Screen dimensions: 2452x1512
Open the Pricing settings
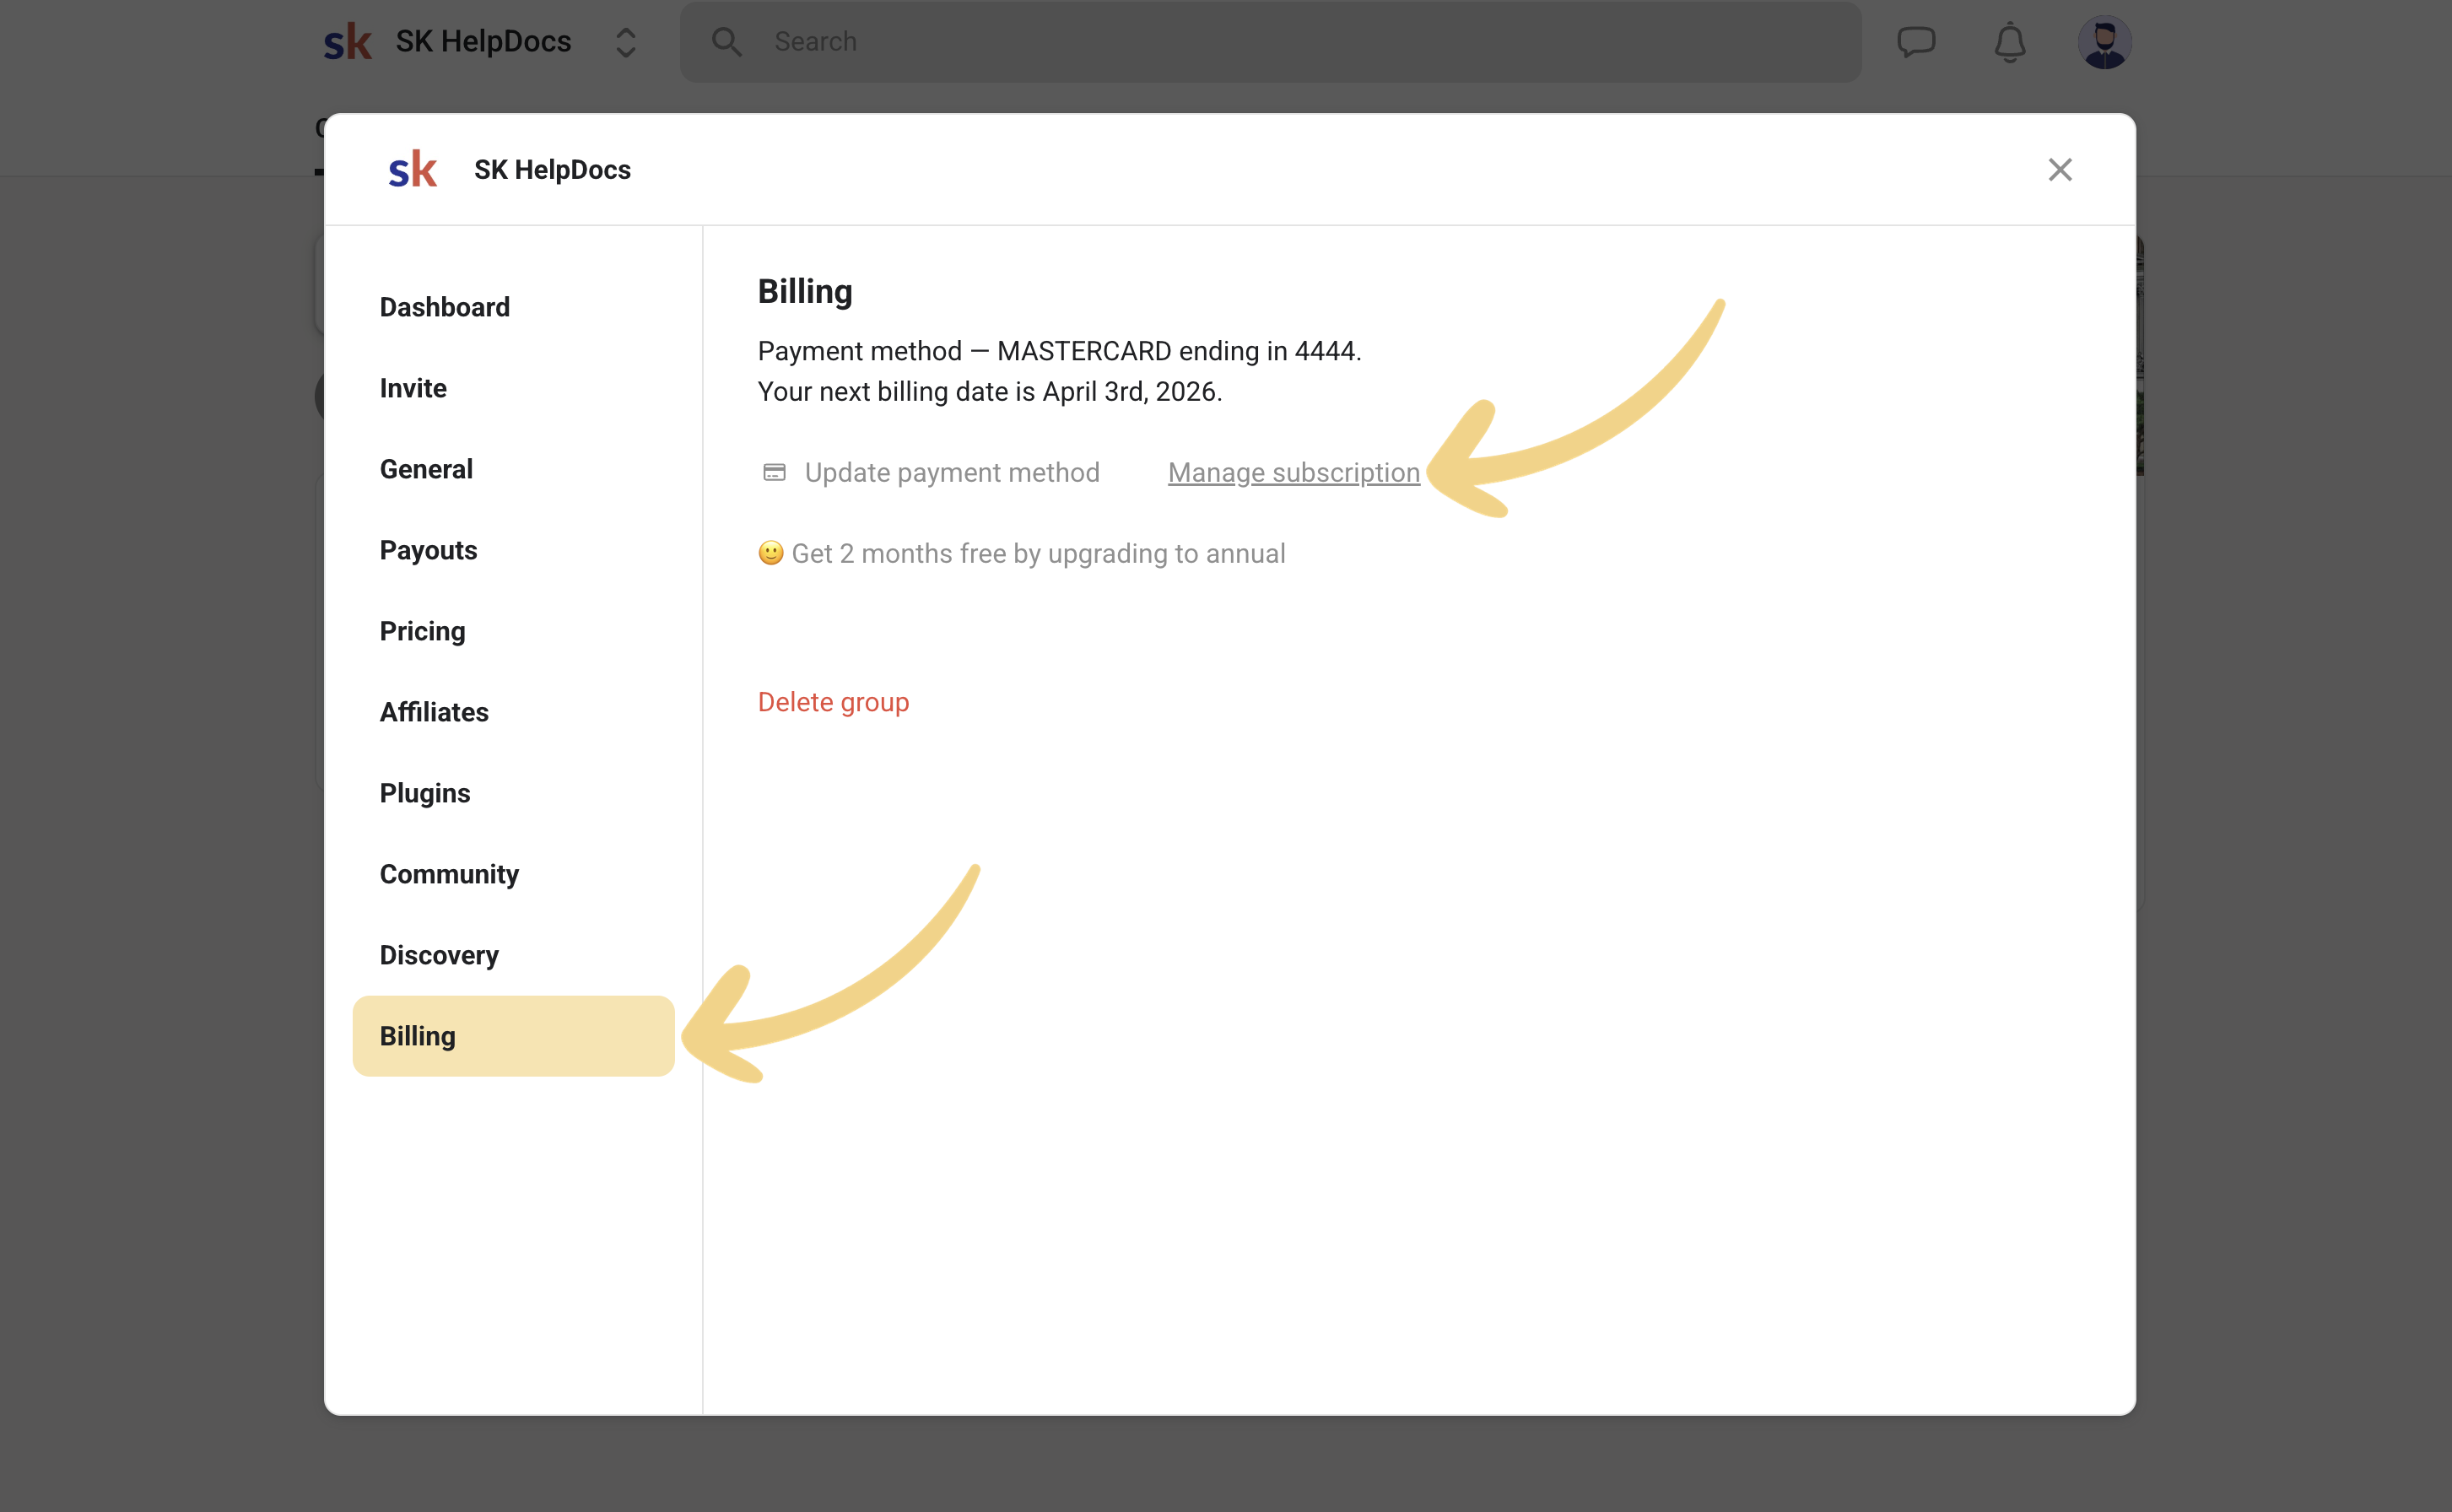pyautogui.click(x=422, y=631)
